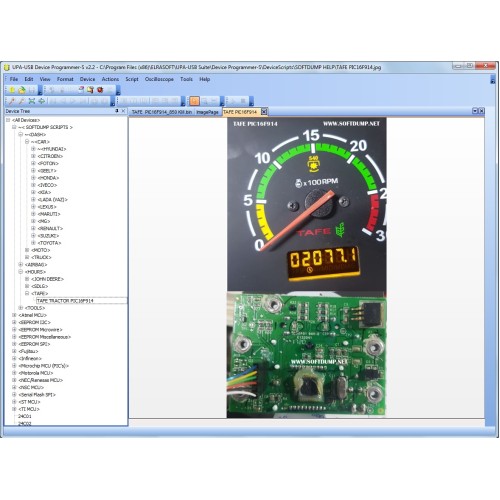Click the first probe icon in second toolbar
Viewport: 500px width, 500px height.
point(12,101)
